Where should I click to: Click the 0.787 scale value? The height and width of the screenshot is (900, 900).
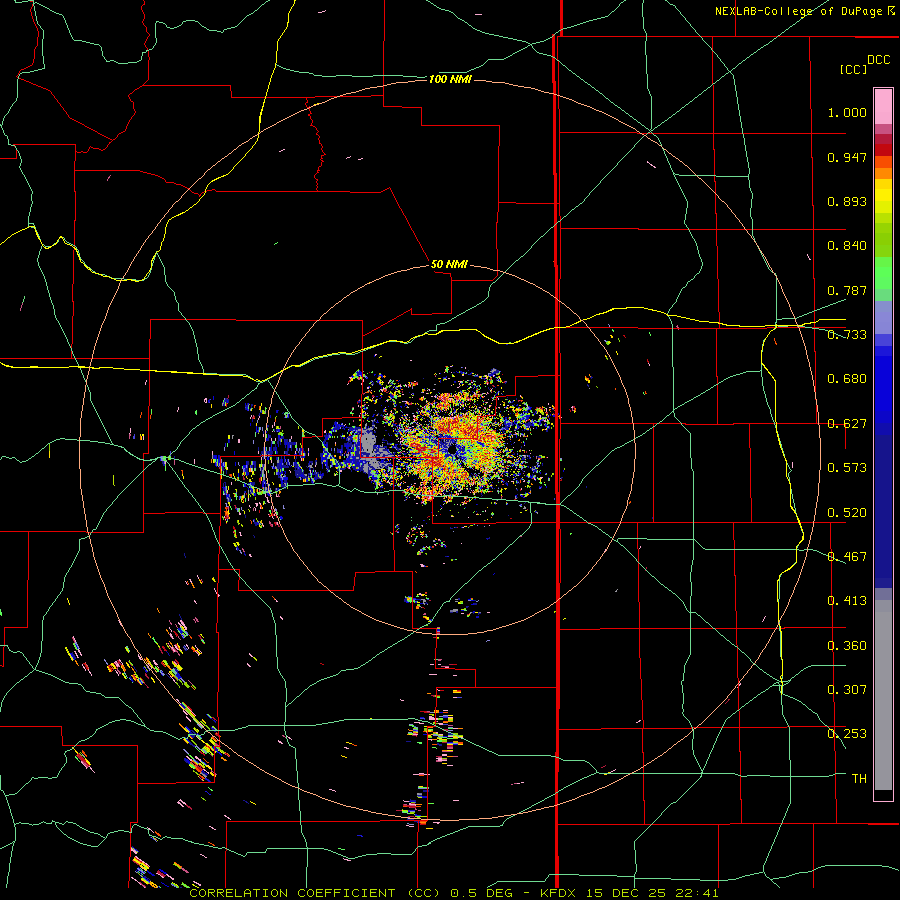(847, 290)
